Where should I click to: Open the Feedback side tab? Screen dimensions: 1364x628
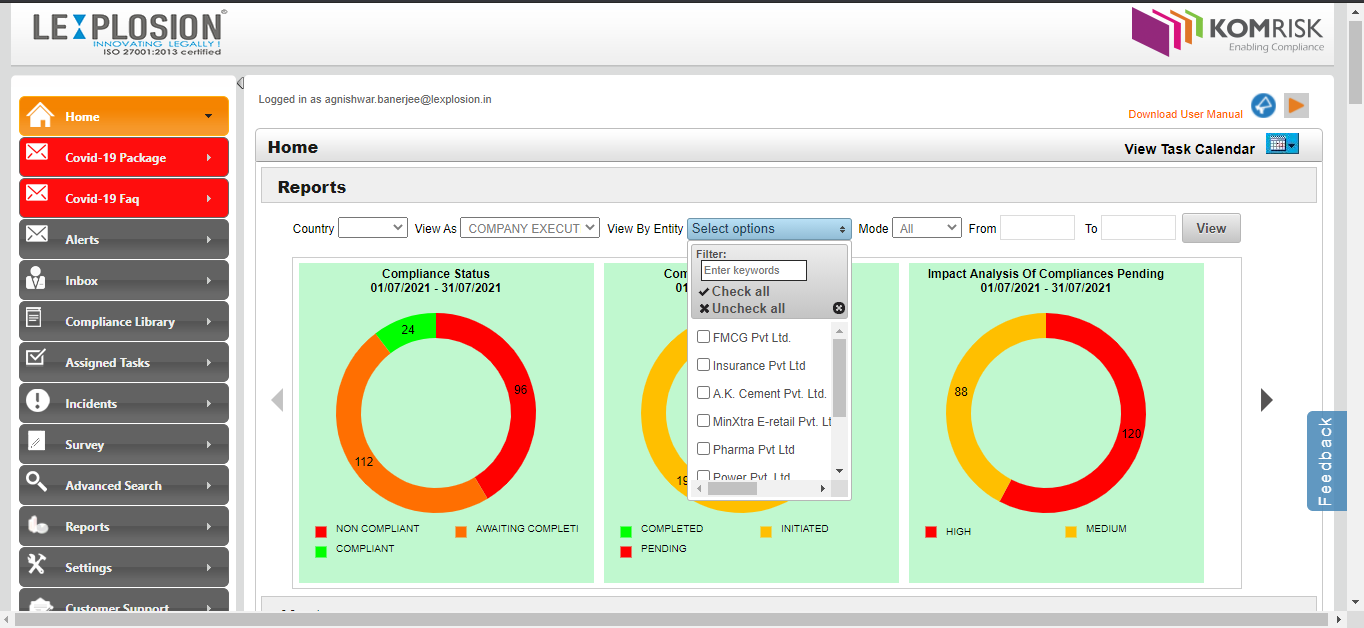pyautogui.click(x=1326, y=461)
